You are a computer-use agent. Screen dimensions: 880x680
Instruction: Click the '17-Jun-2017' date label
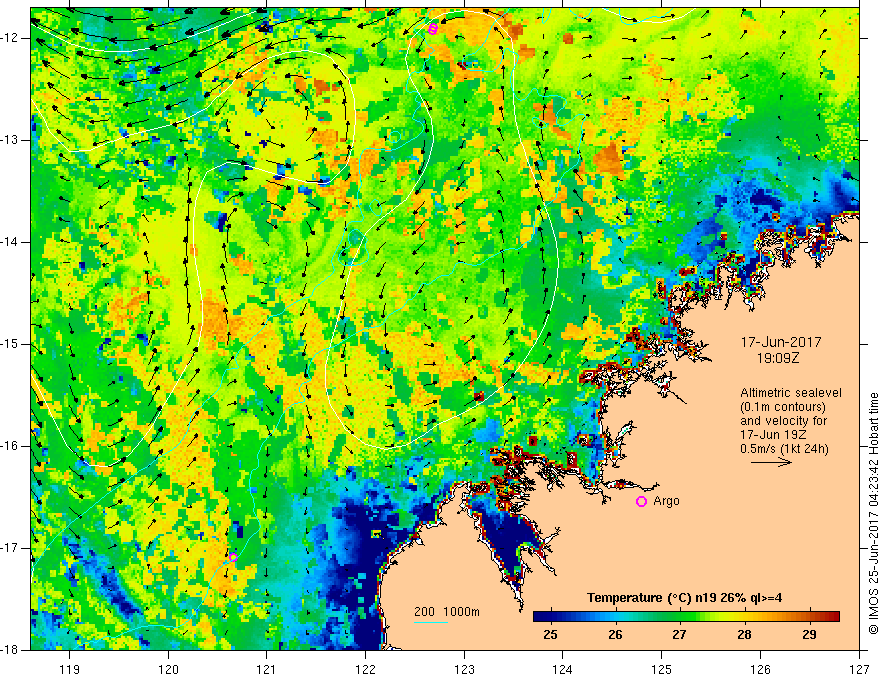coord(781,342)
